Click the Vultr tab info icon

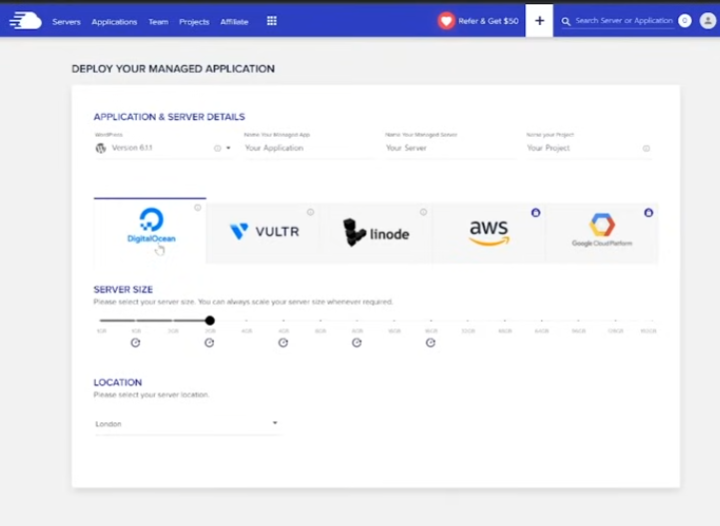tap(310, 212)
